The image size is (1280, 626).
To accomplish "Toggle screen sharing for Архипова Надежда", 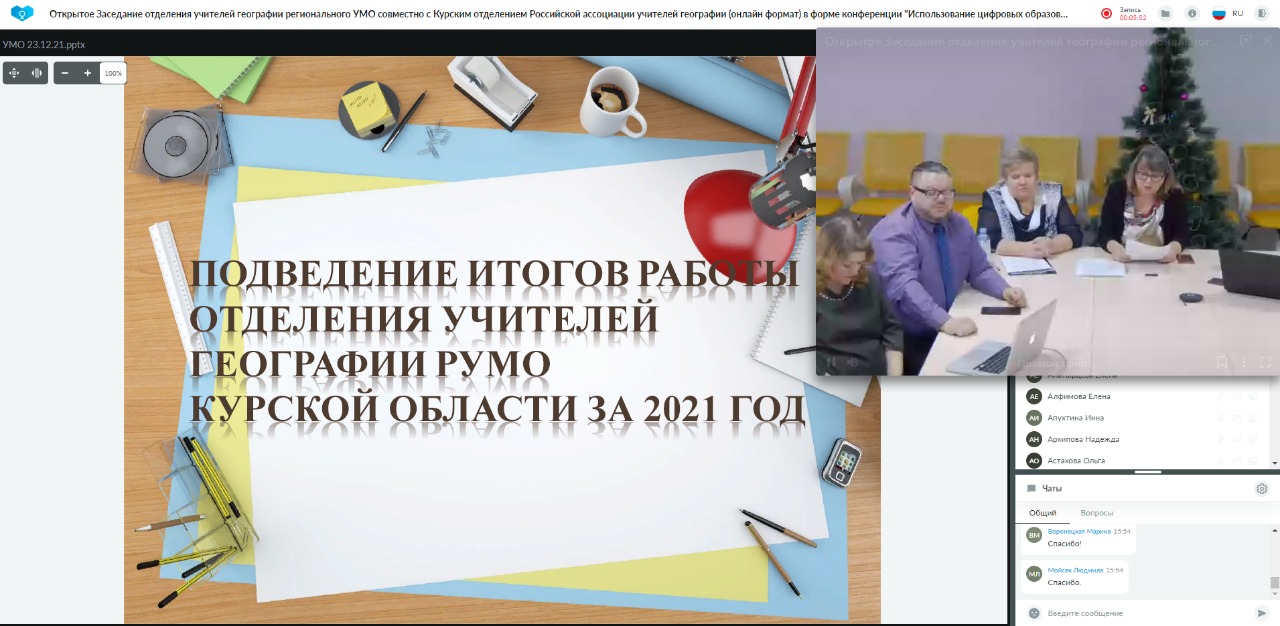I will (x=1252, y=439).
